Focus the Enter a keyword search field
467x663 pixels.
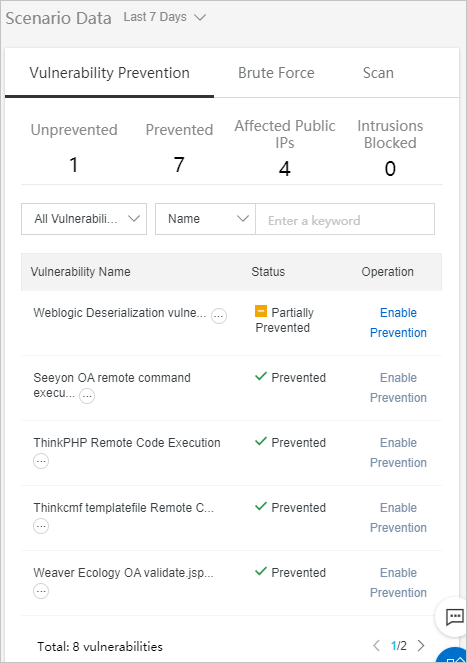[x=345, y=219]
